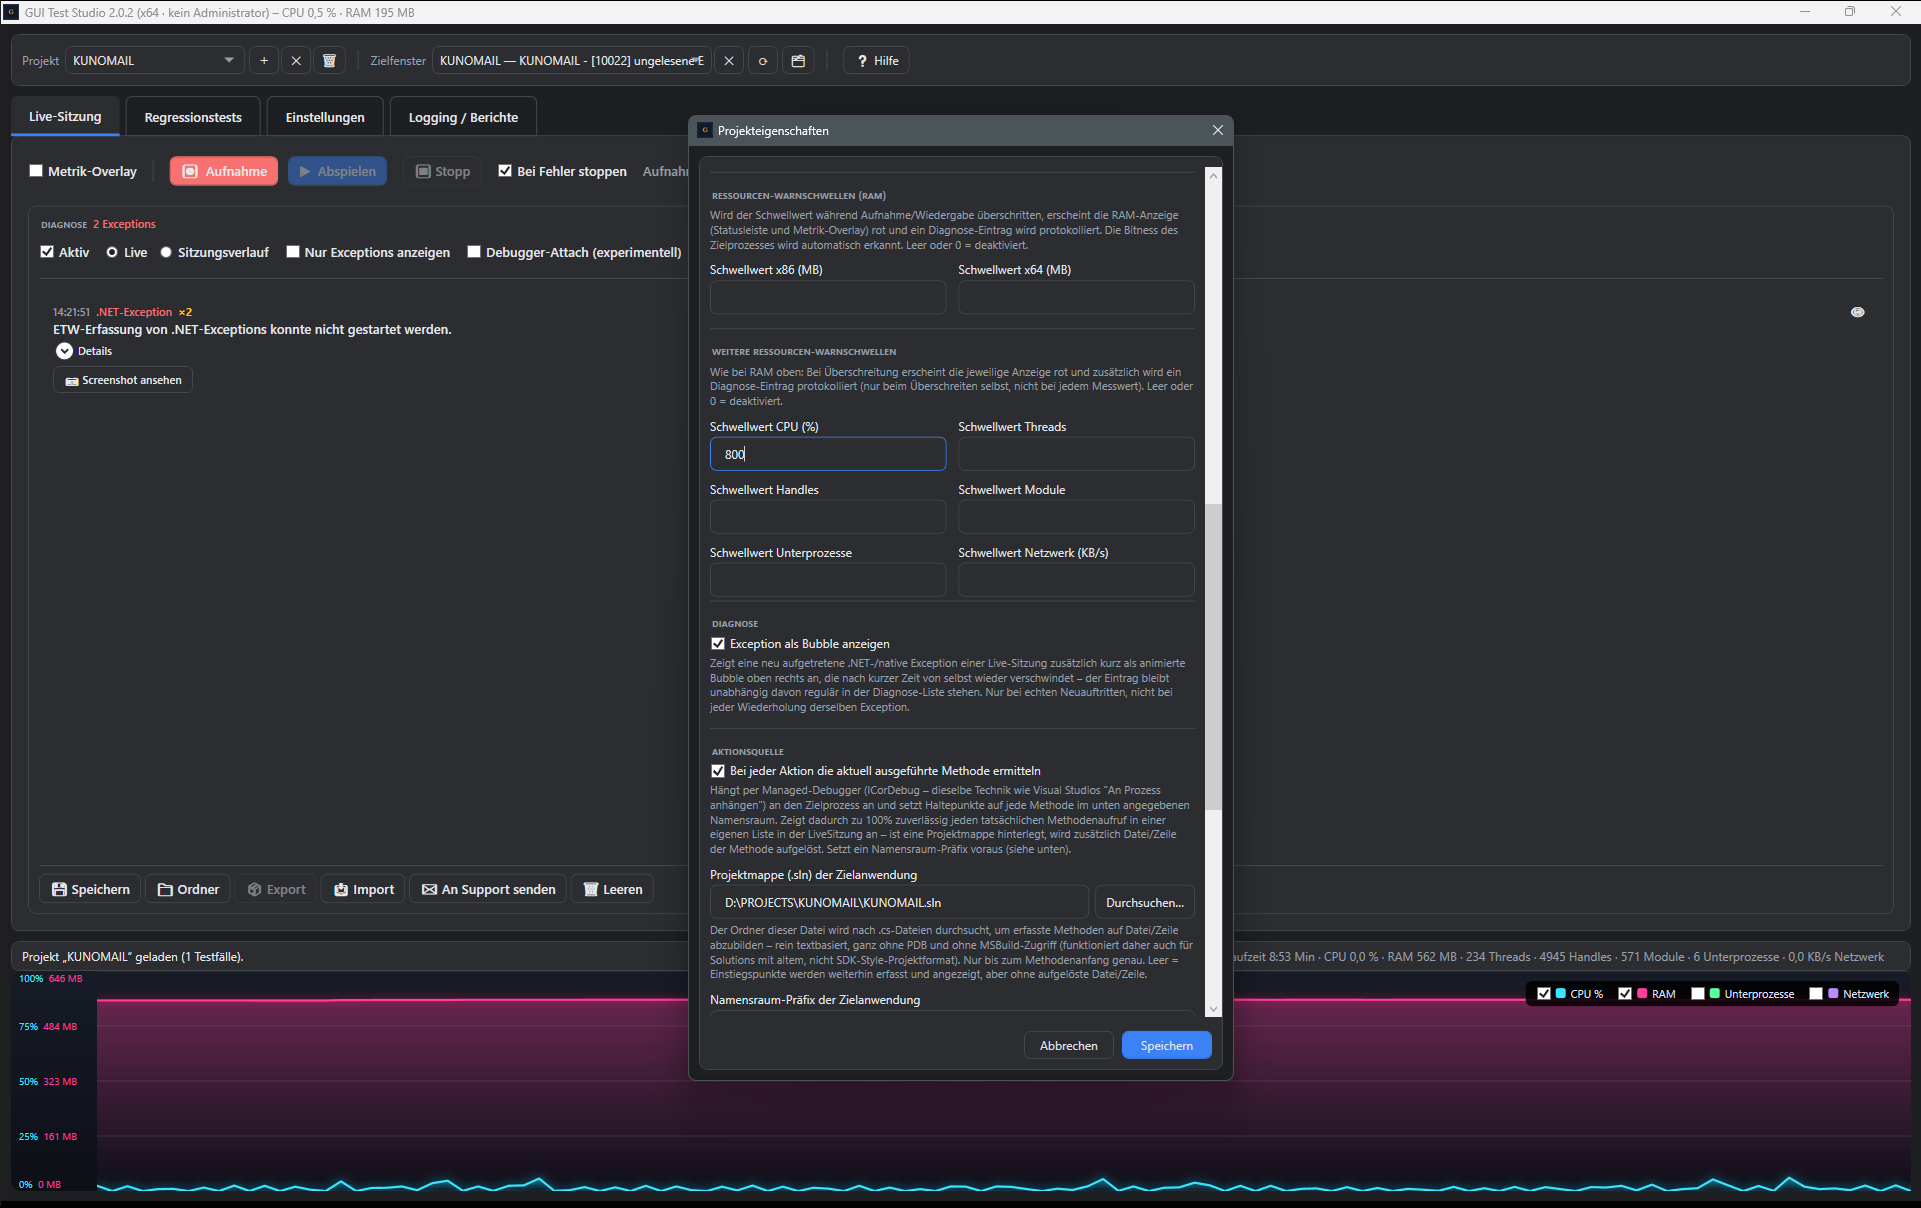1921x1208 pixels.
Task: Click the Abspielen play button
Action: tap(338, 171)
